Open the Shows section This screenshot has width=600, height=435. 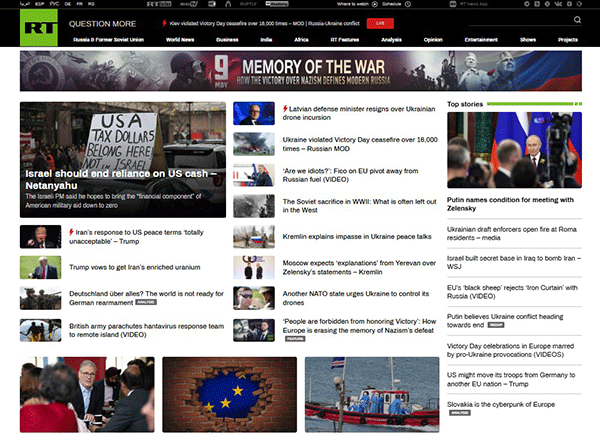[528, 40]
